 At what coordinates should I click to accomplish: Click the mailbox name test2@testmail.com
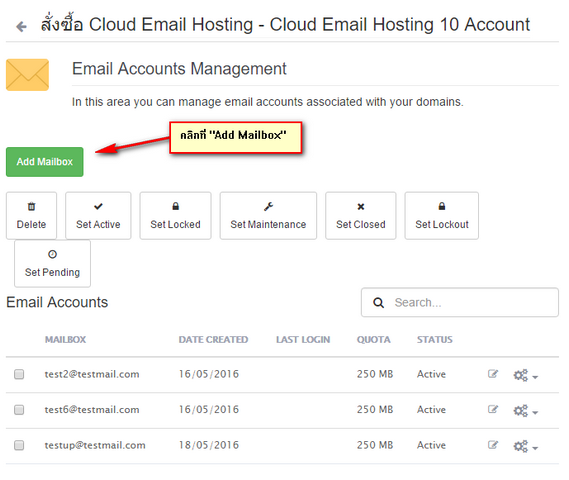(92, 374)
